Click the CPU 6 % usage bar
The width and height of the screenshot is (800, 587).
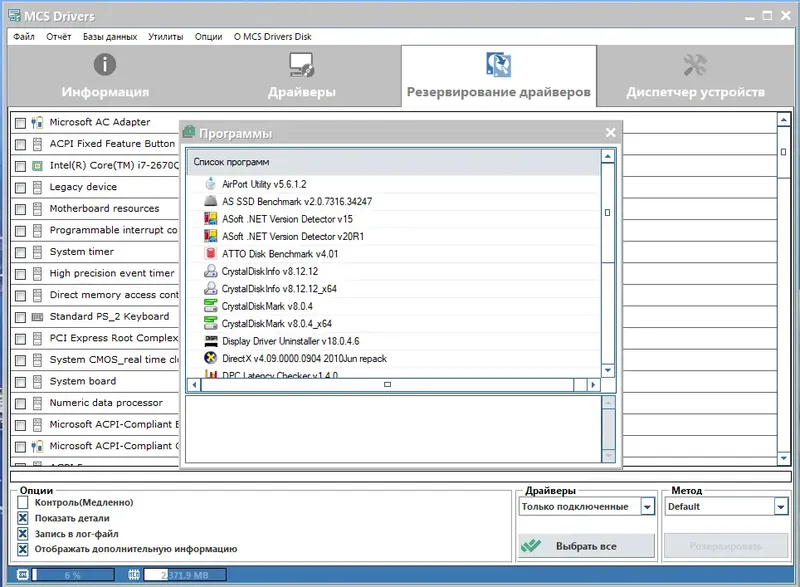[73, 575]
